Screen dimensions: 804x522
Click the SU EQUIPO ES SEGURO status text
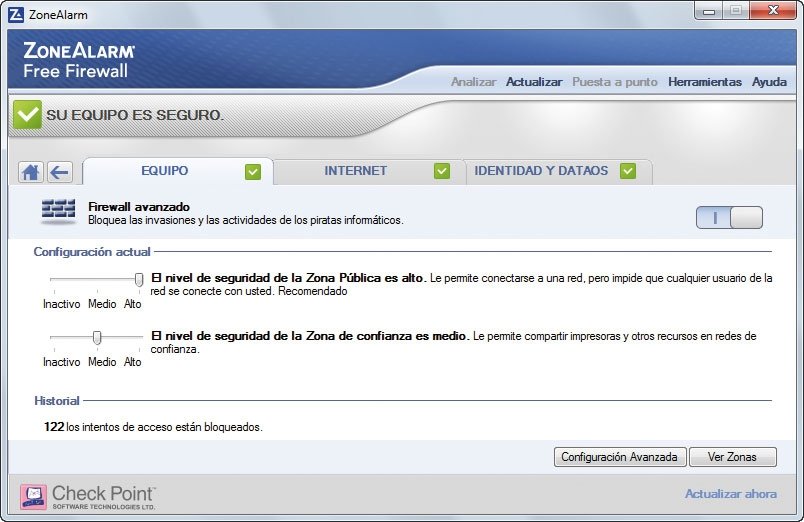[135, 115]
